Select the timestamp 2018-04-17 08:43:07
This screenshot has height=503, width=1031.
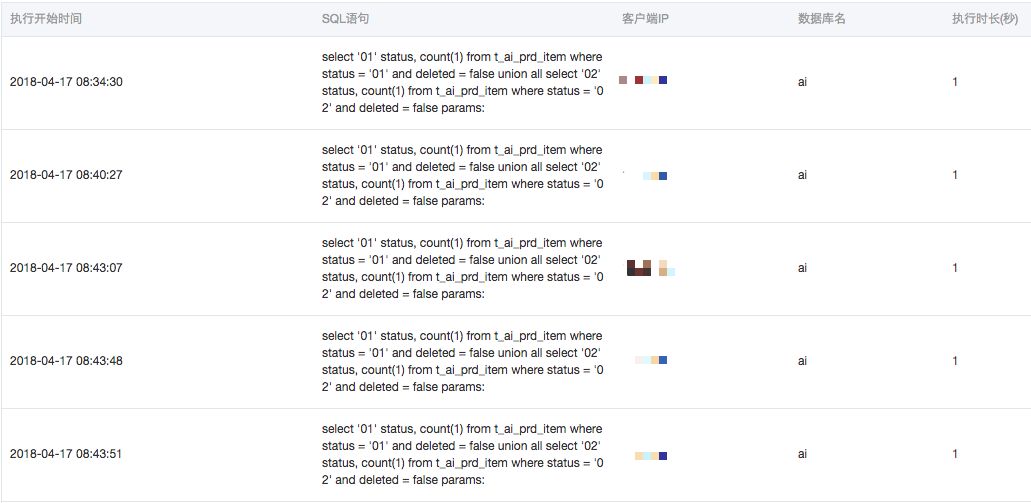coord(66,268)
